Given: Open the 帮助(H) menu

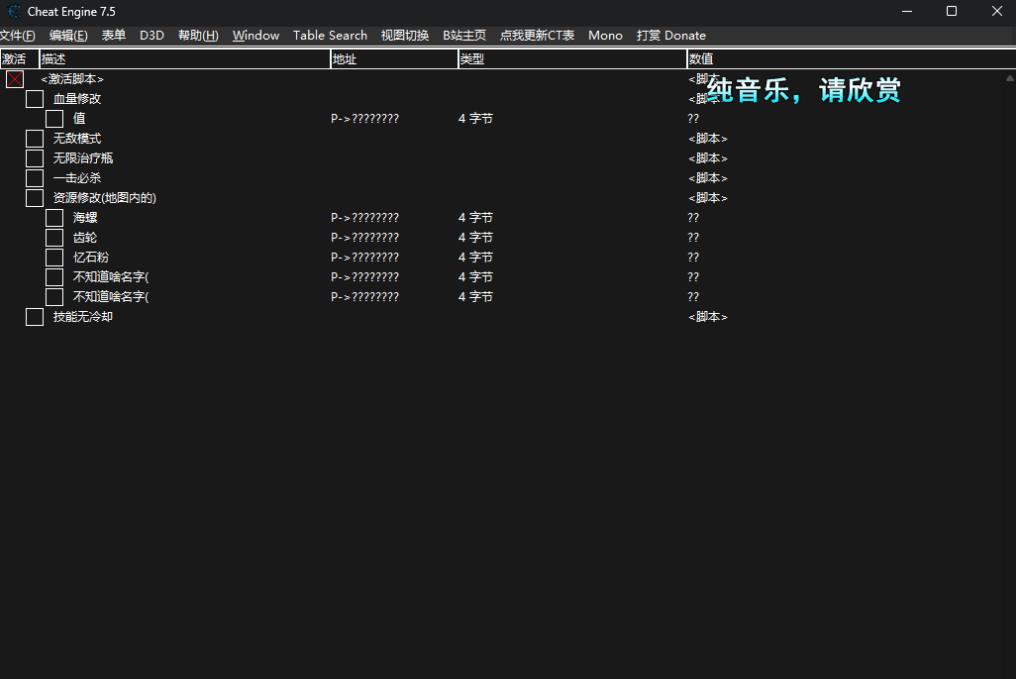Looking at the screenshot, I should coord(198,36).
